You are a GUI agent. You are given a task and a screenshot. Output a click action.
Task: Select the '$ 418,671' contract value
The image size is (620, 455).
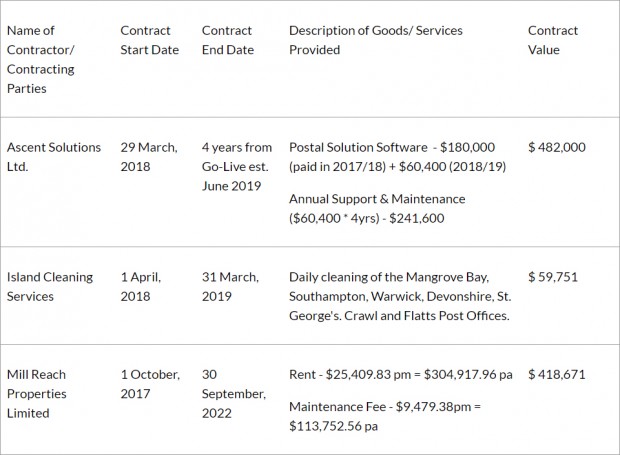[557, 374]
